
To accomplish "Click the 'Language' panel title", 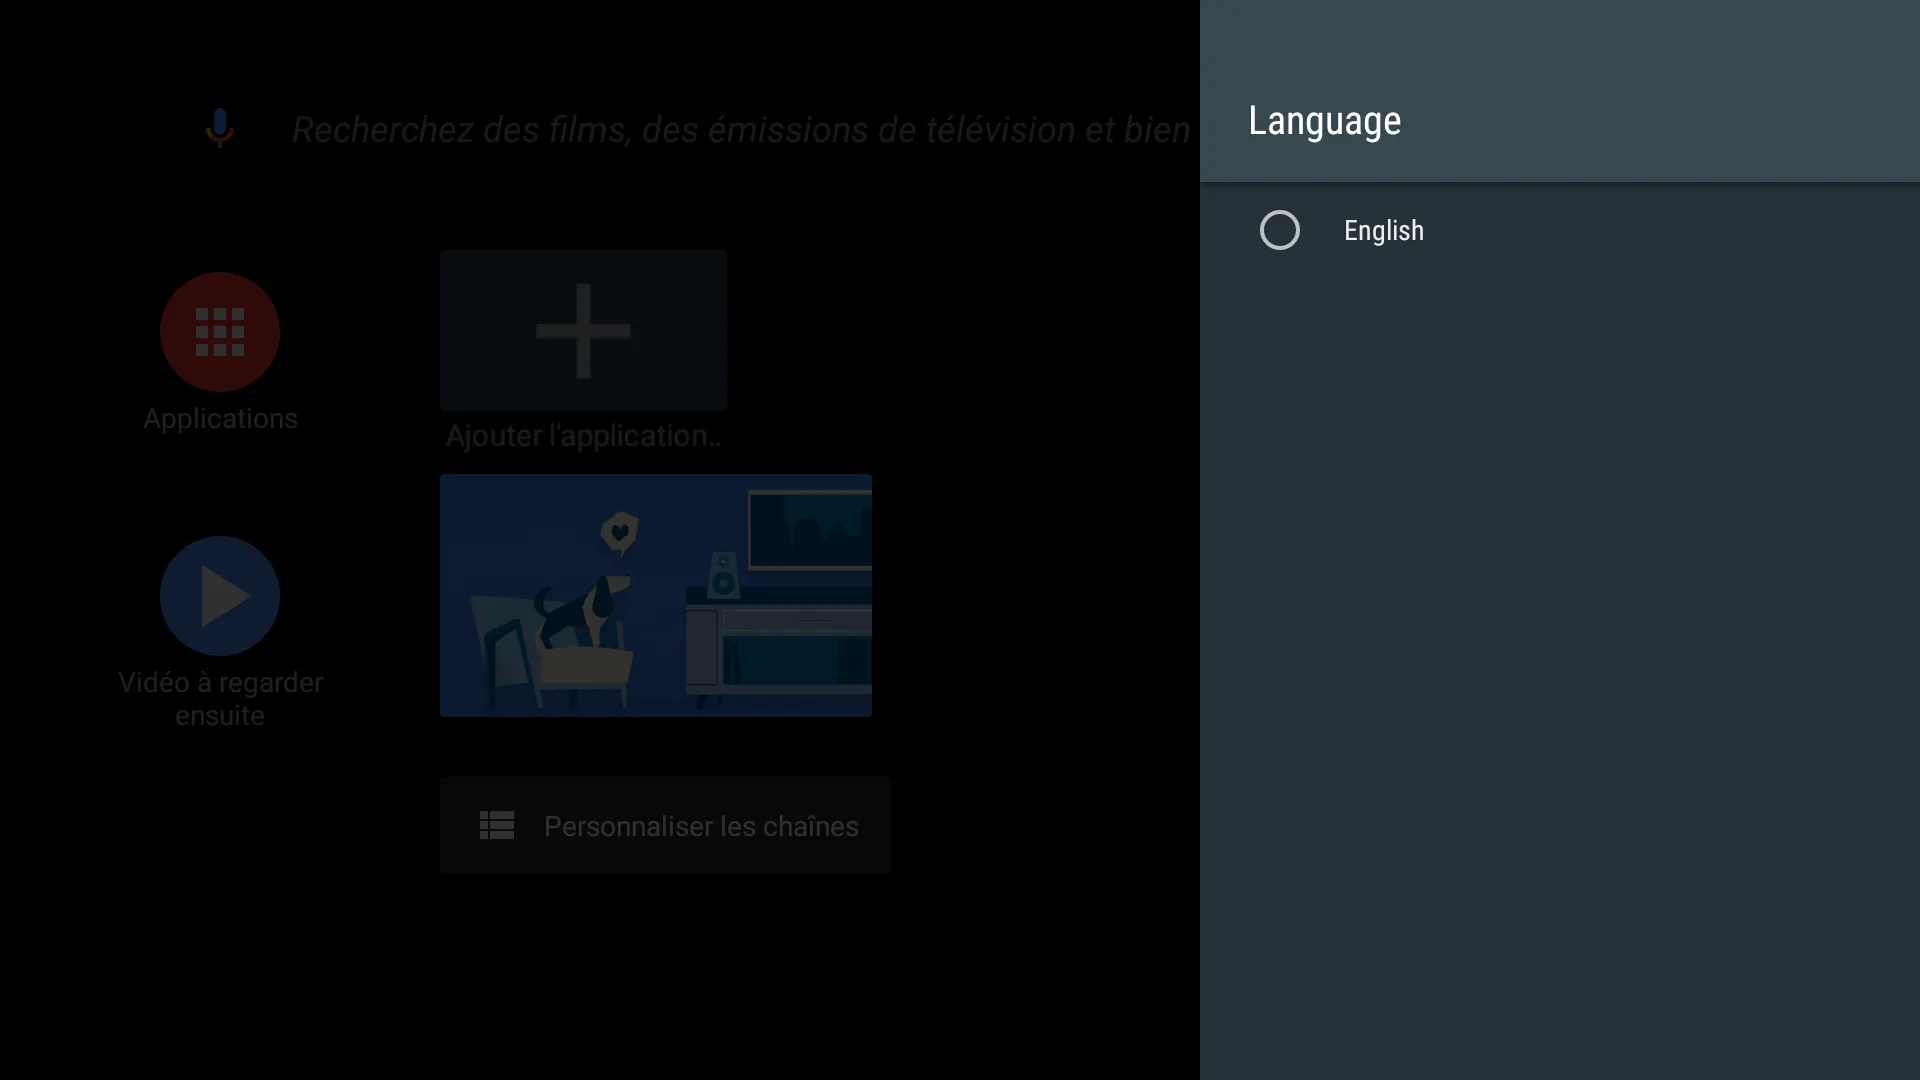I will coord(1324,121).
